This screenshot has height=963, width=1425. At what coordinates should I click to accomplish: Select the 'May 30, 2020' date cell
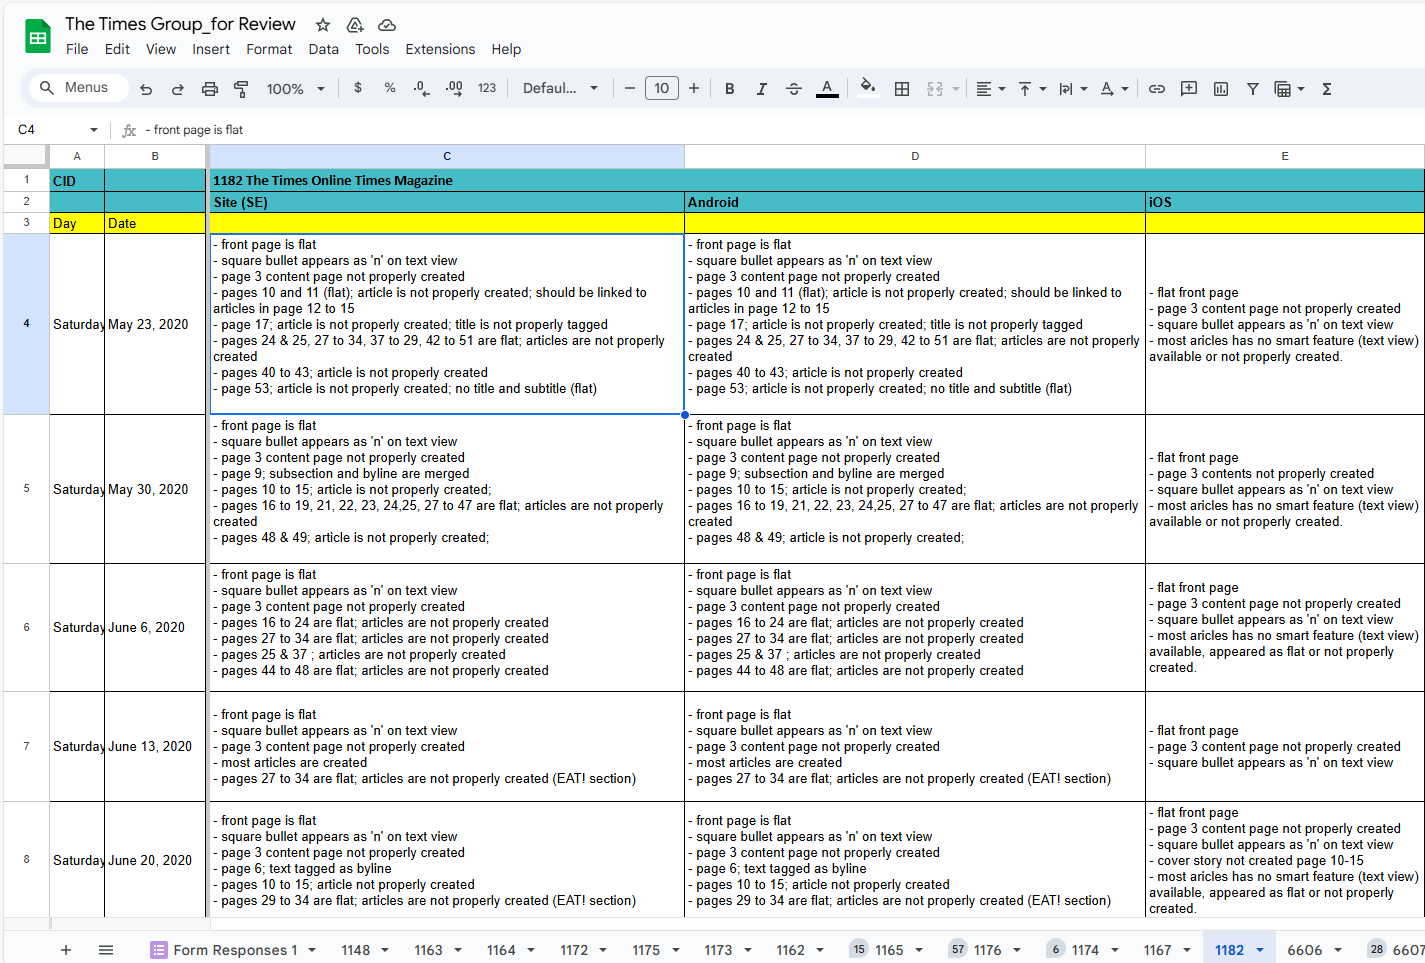(x=155, y=489)
